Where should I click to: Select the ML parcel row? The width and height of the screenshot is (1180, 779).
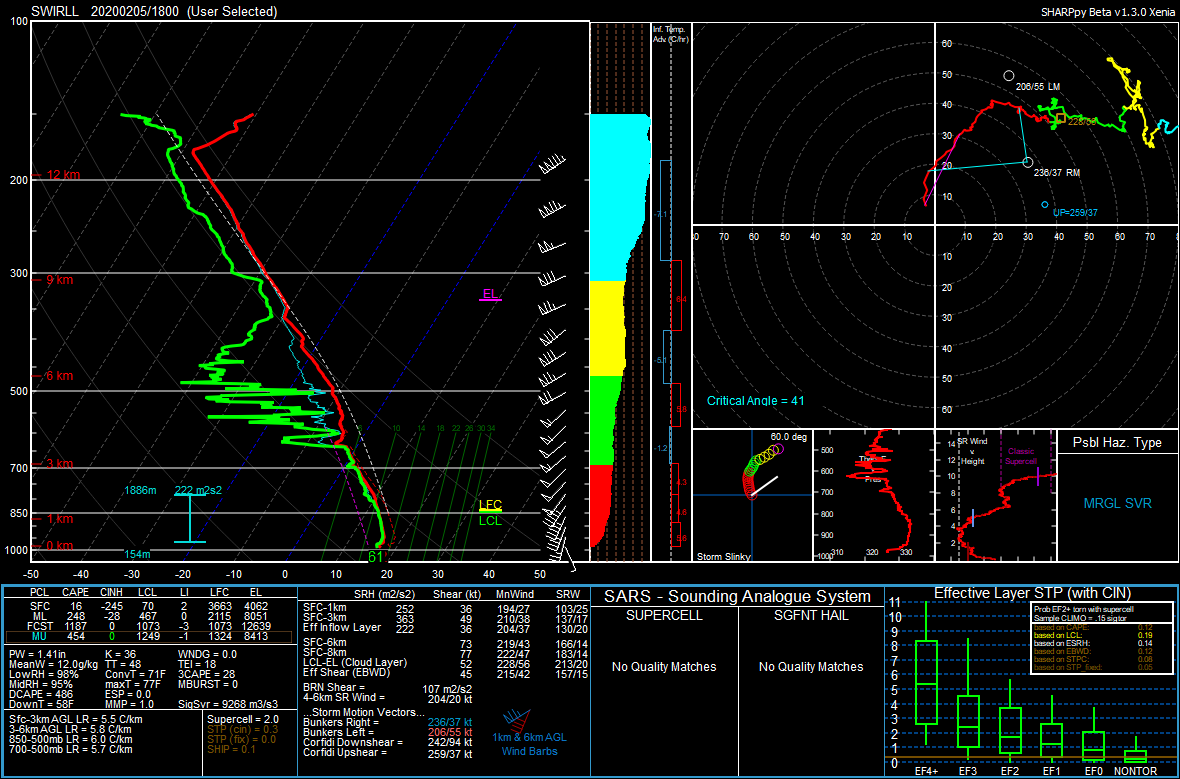point(149,616)
